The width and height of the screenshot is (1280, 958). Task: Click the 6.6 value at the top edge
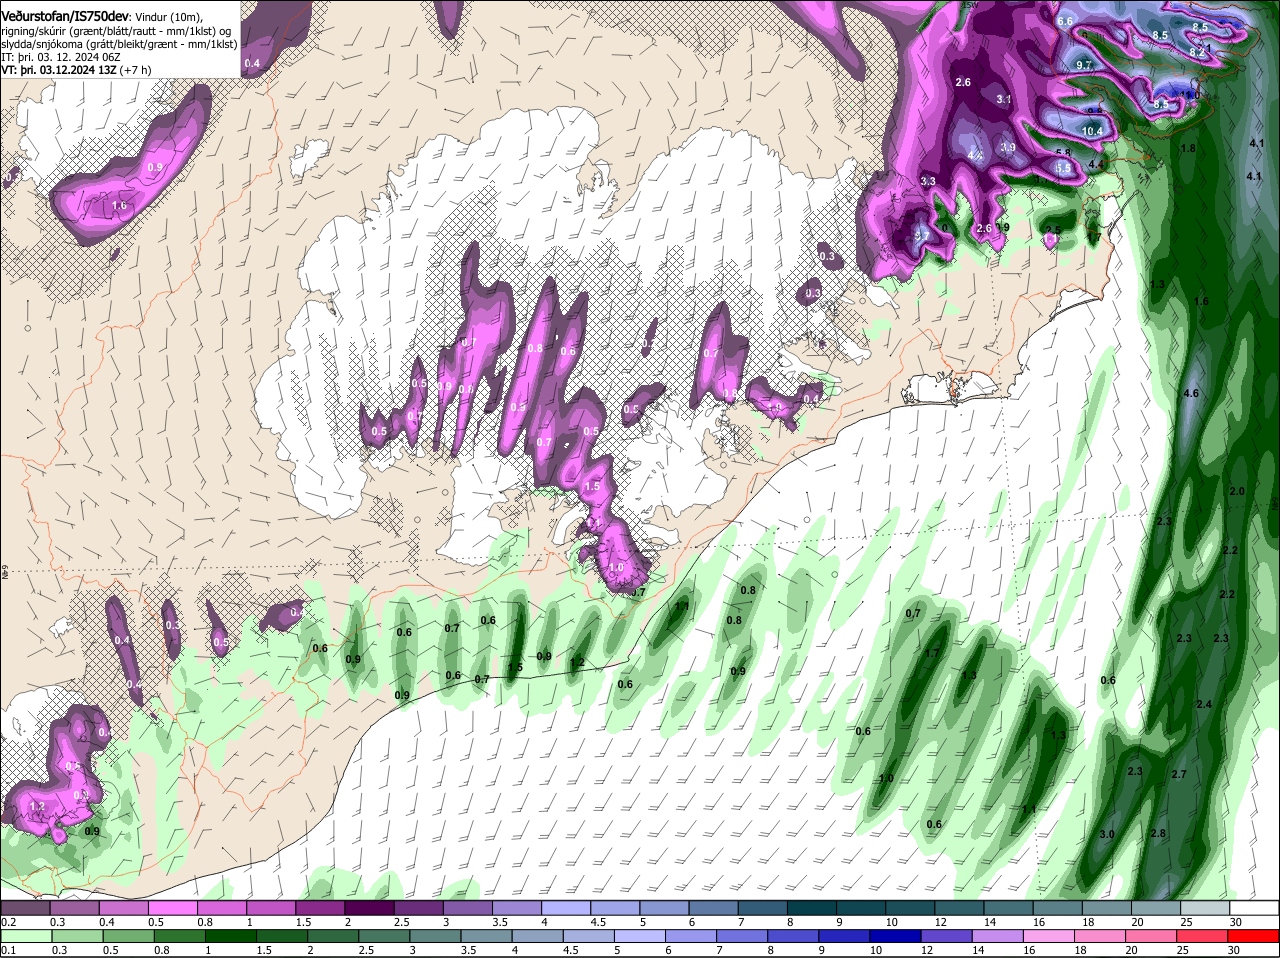pyautogui.click(x=1065, y=21)
